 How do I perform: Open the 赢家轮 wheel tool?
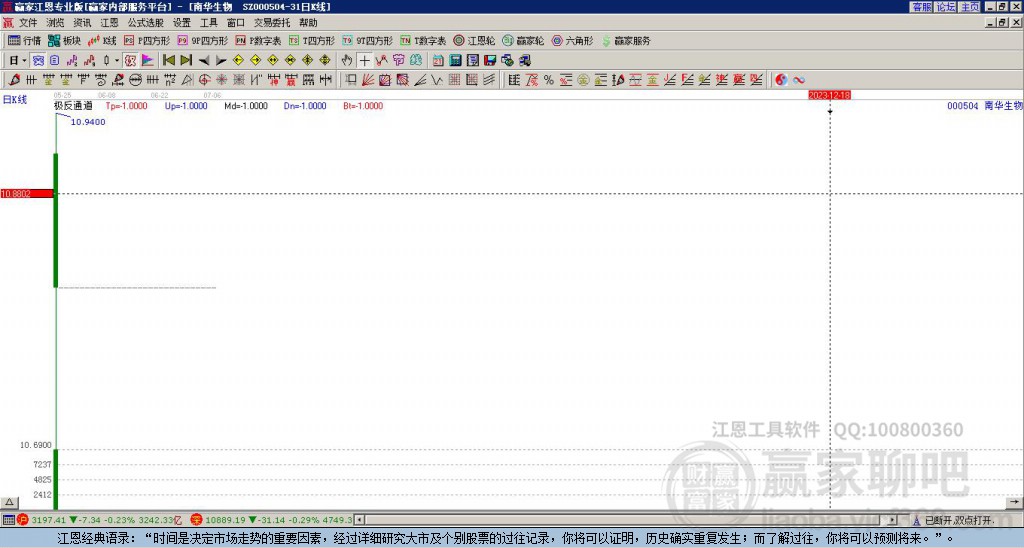[x=523, y=40]
